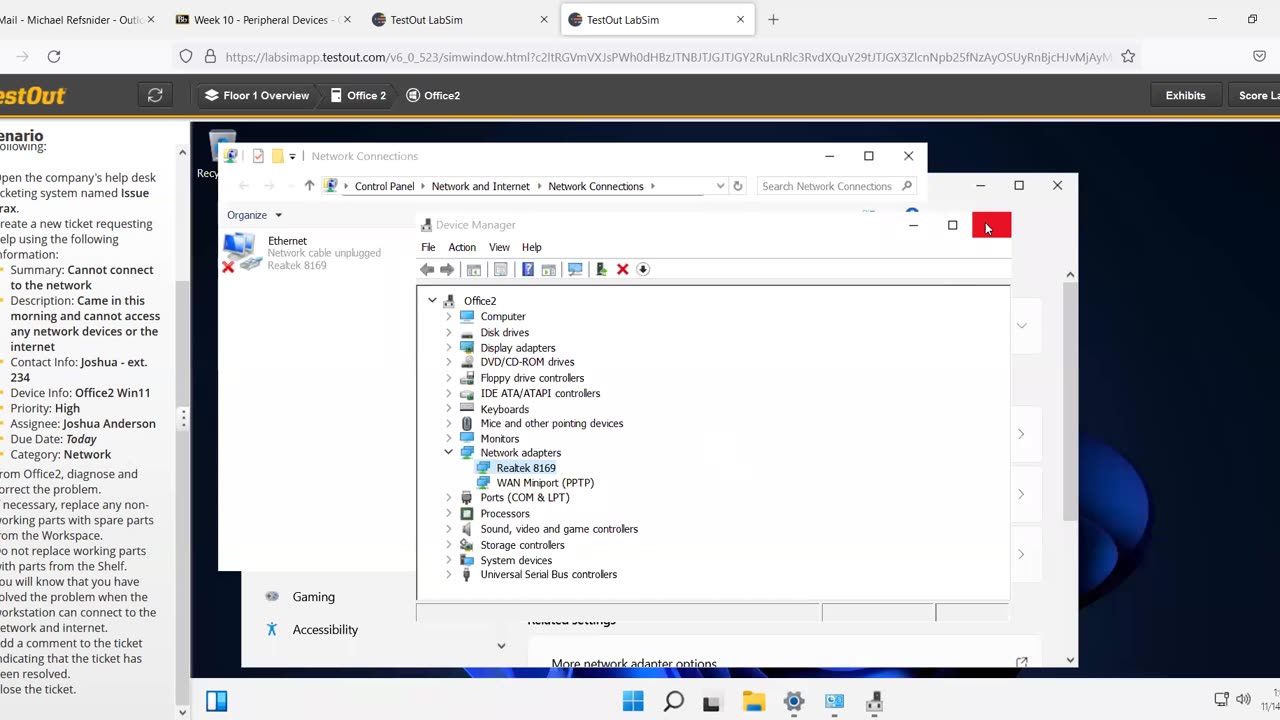Select the Ethernet adapter with red X

[x=302, y=253]
